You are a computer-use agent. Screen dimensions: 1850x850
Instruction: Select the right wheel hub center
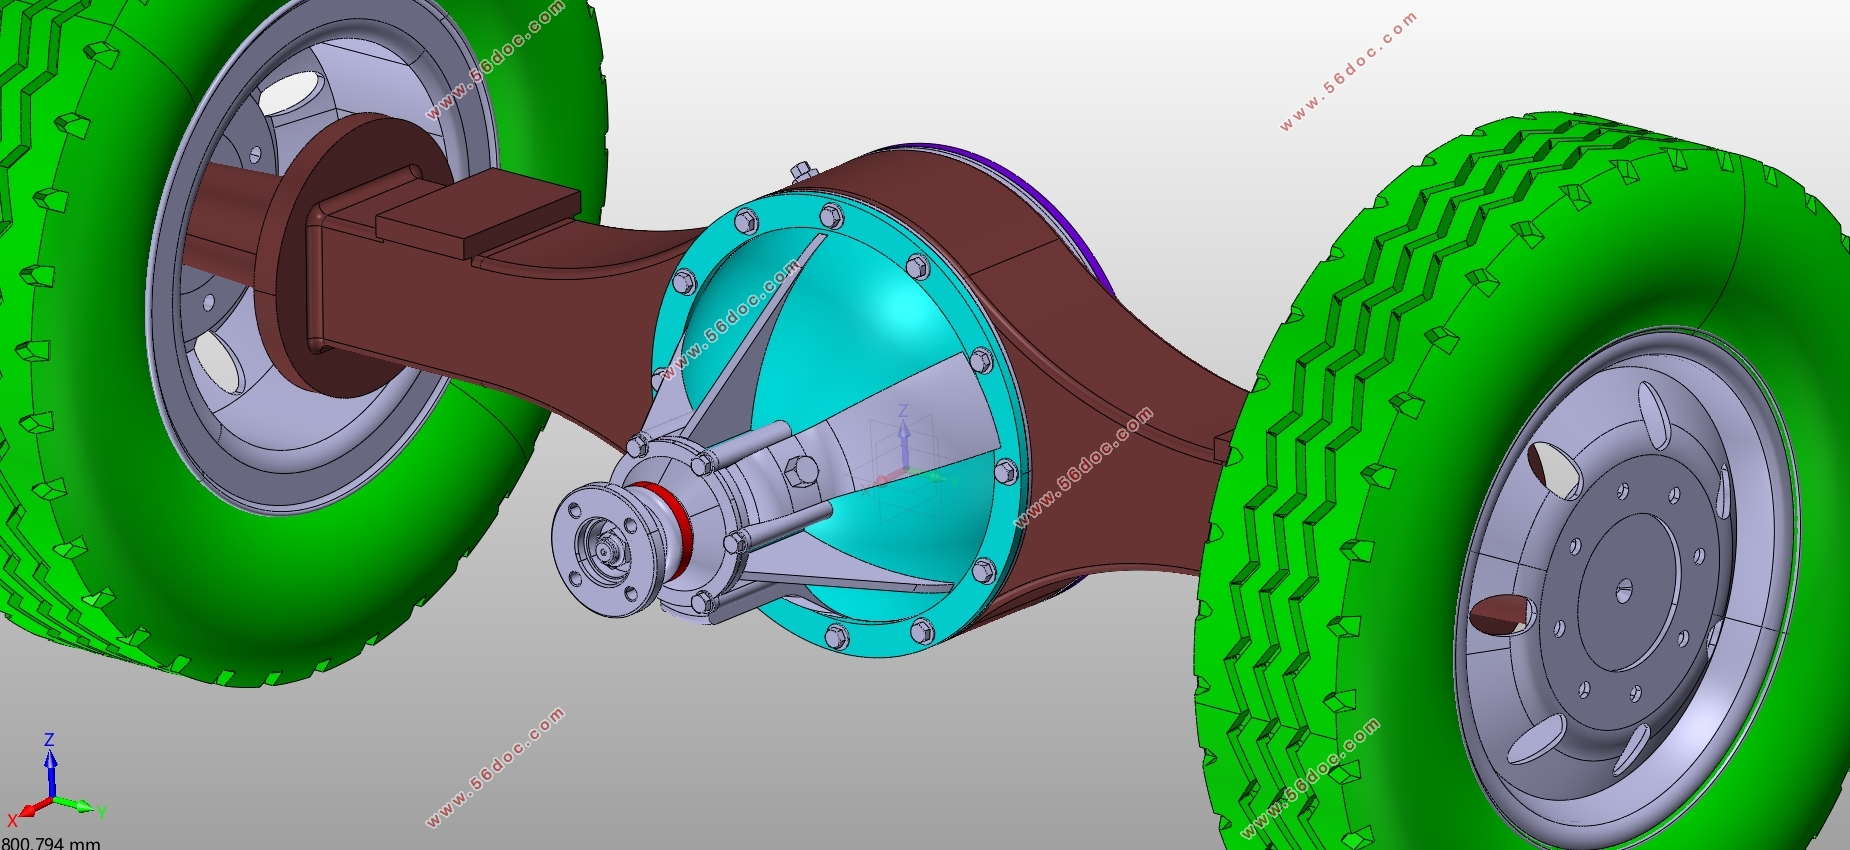click(x=1623, y=590)
